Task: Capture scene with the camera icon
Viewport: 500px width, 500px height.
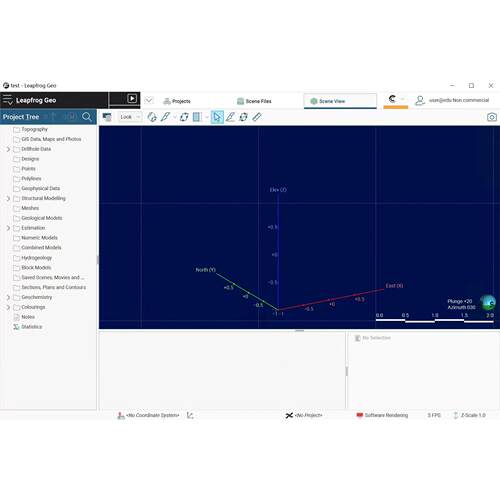Action: 492,117
